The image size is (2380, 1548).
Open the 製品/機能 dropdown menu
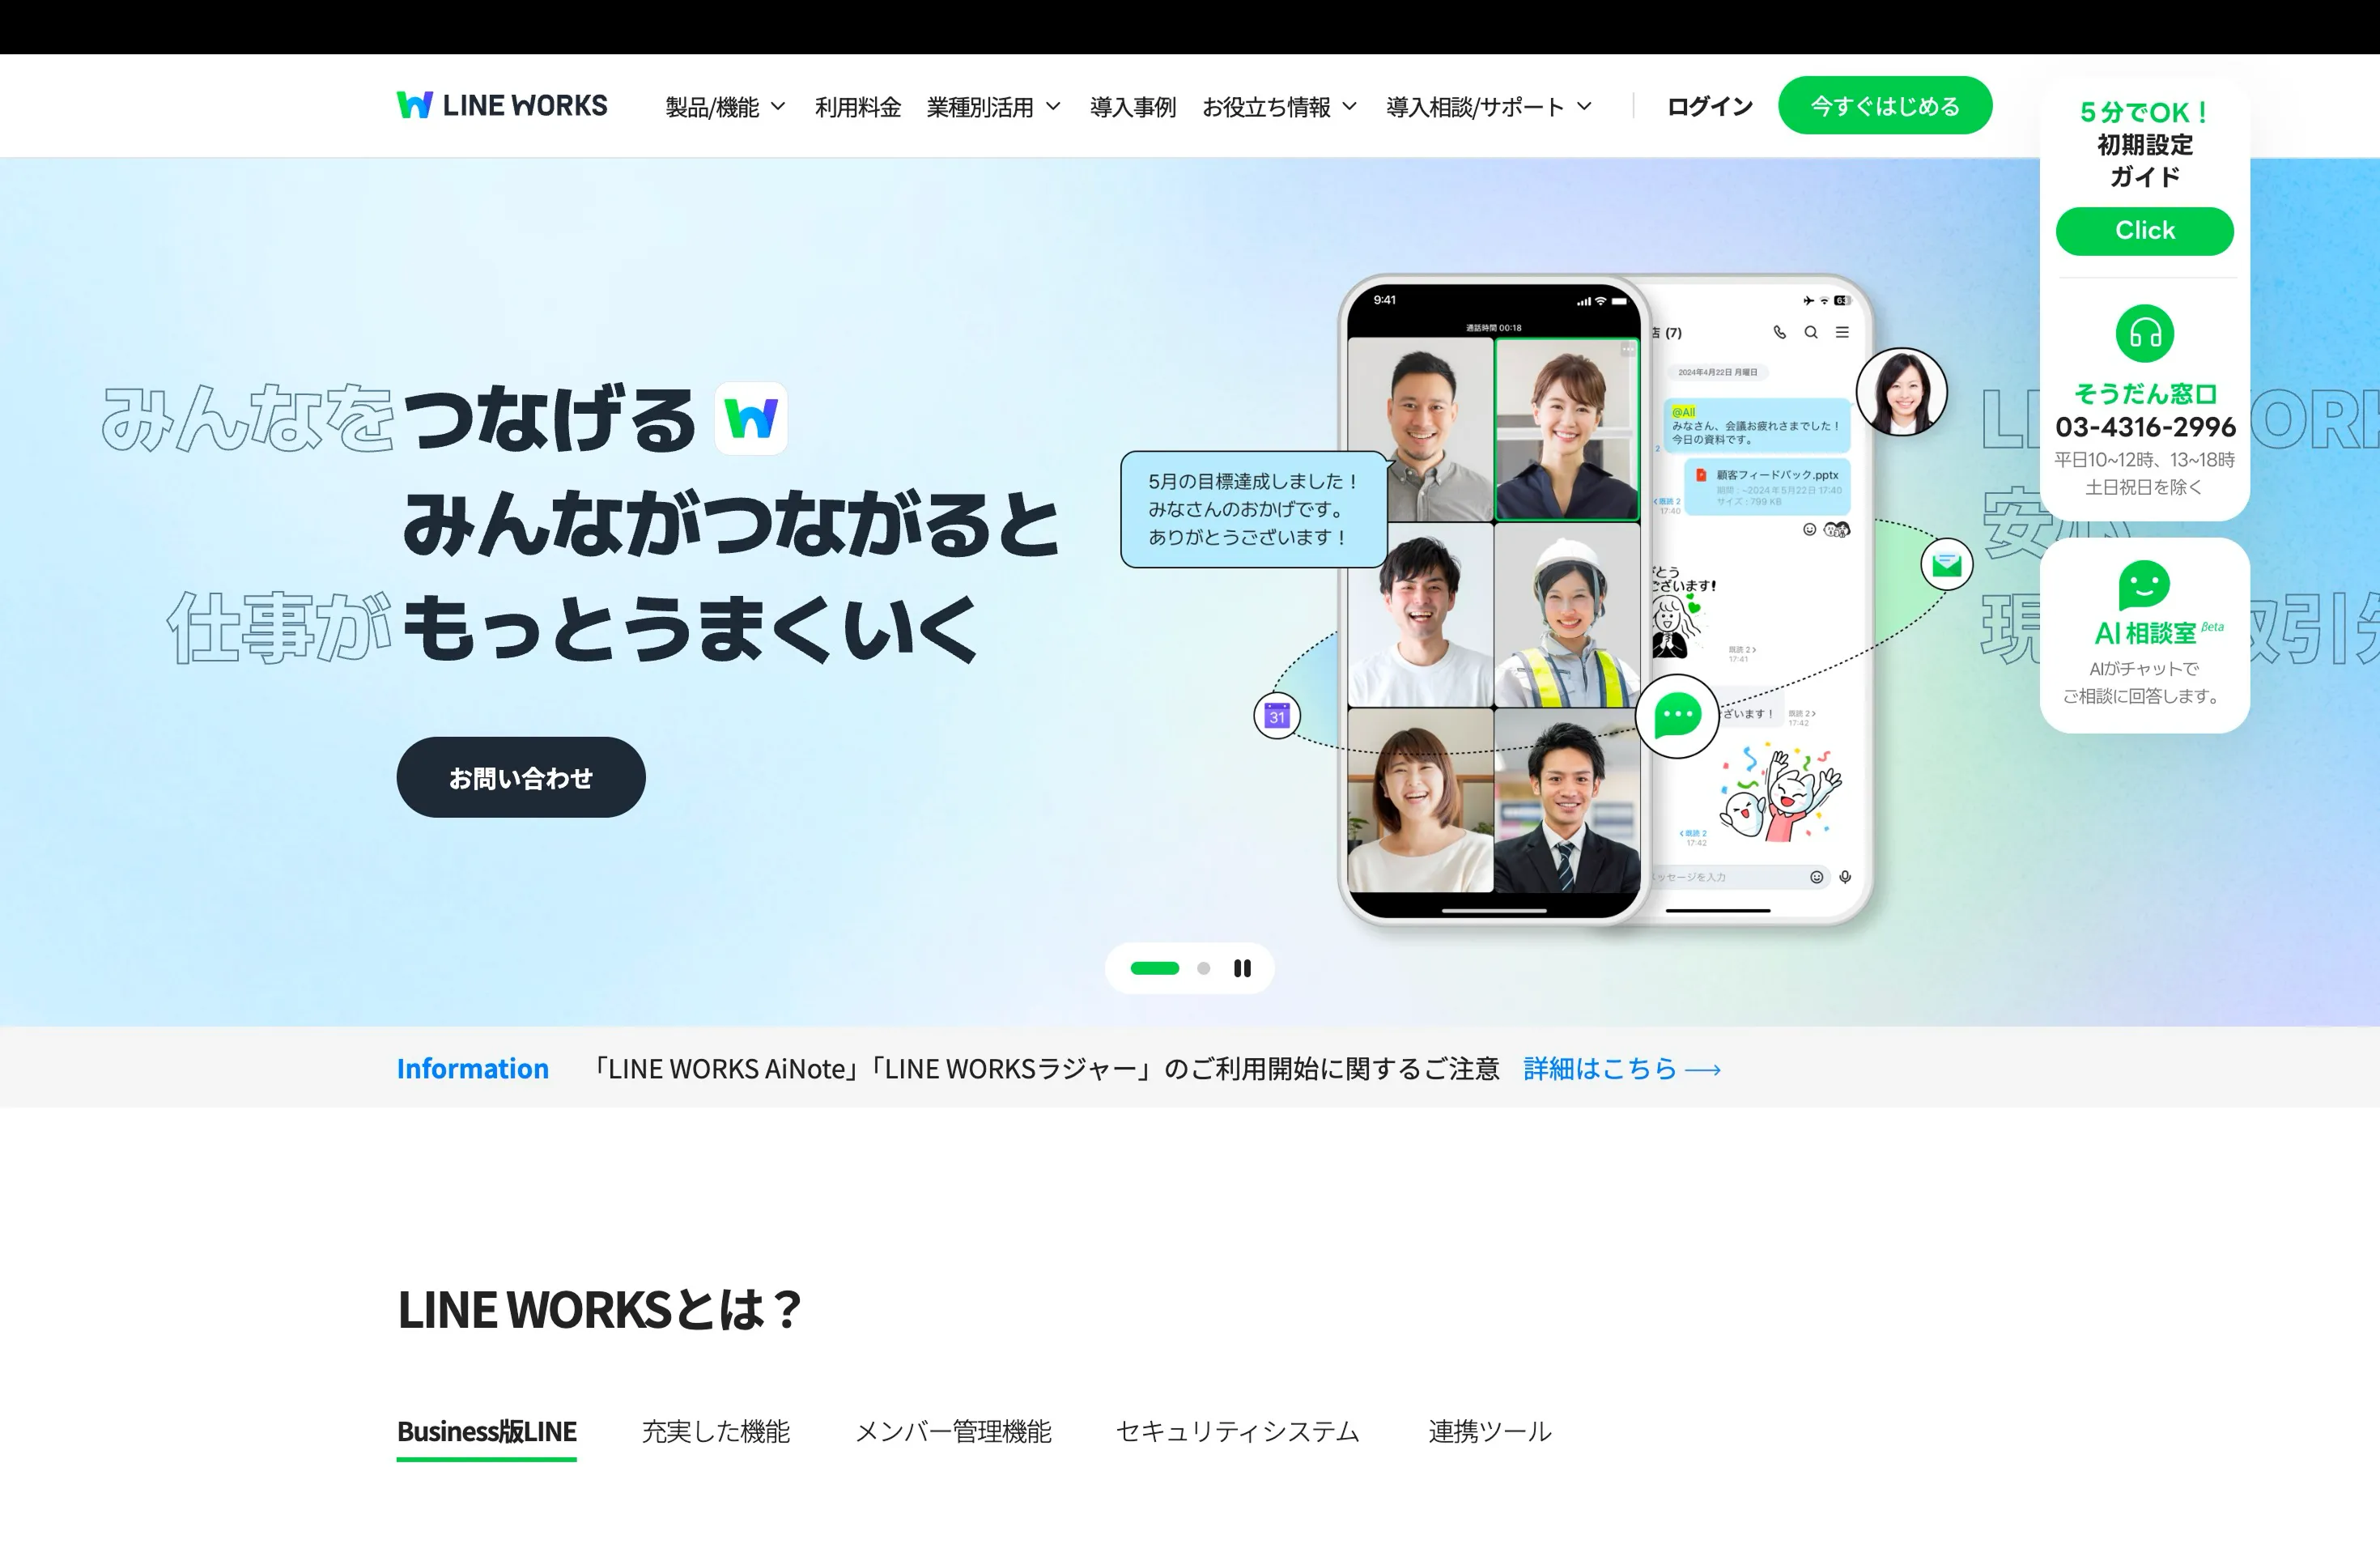[x=726, y=106]
